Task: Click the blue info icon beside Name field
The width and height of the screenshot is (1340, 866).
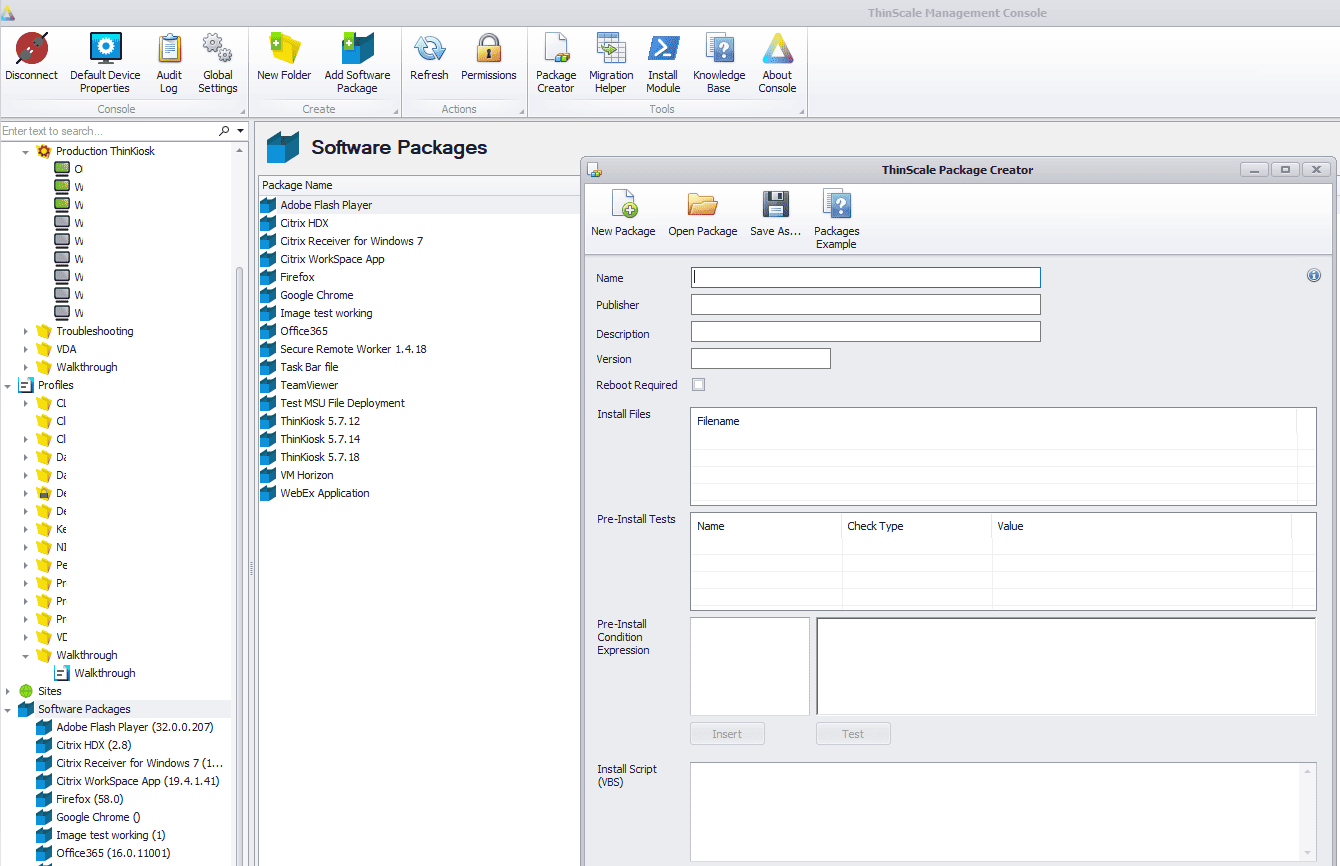Action: 1314,276
